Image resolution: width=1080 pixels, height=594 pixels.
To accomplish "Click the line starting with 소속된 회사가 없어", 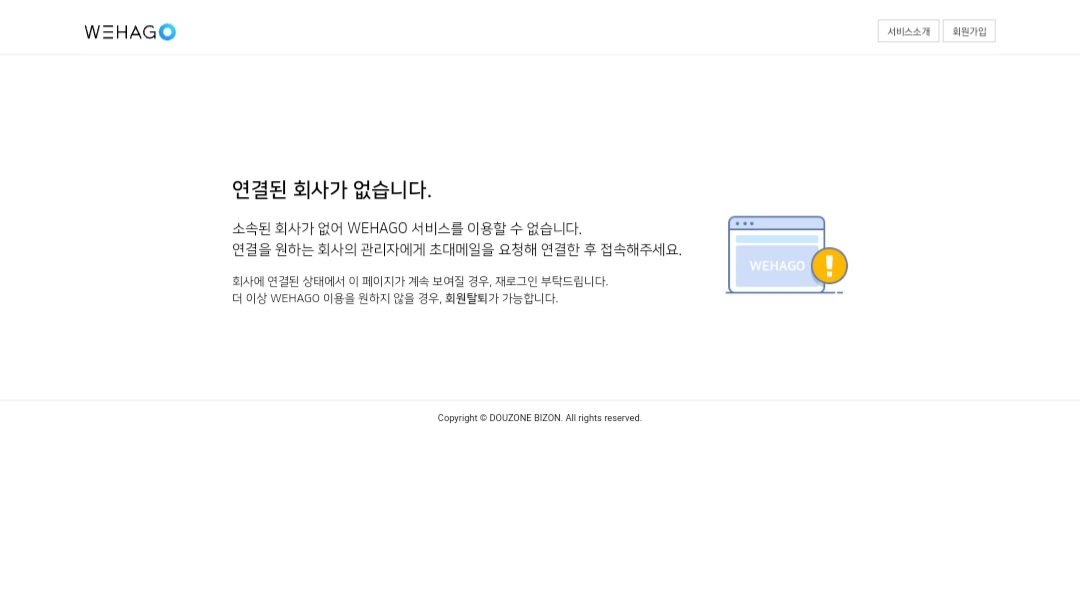I will pos(406,229).
